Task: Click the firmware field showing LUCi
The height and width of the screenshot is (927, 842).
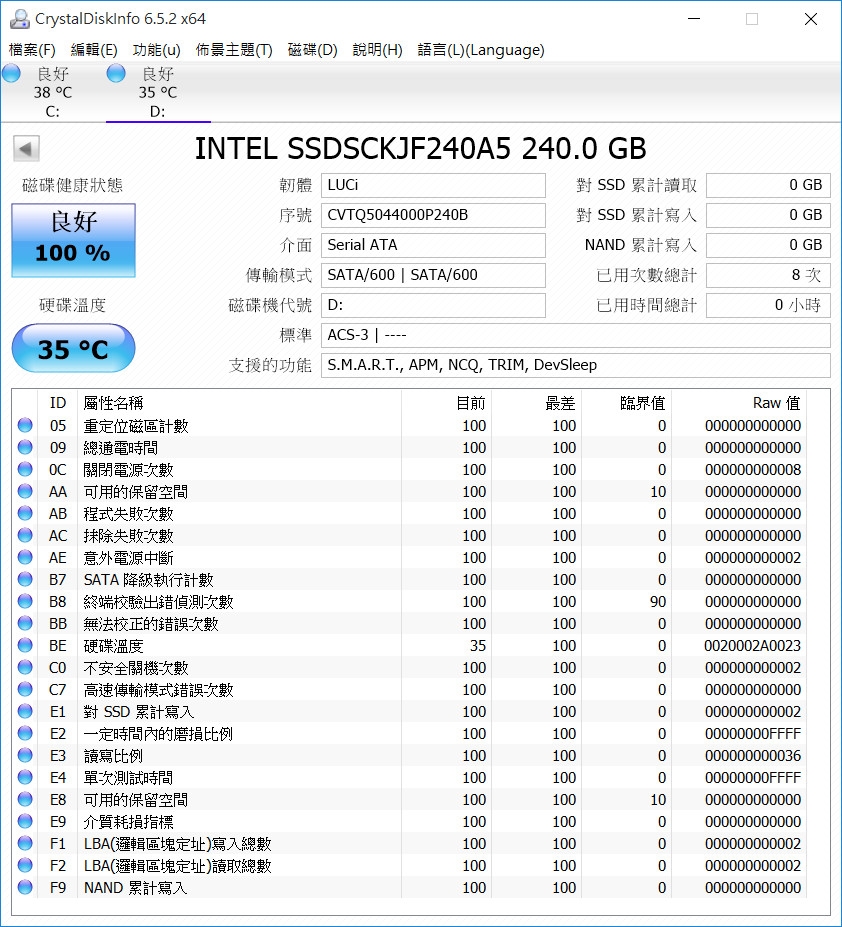Action: click(433, 185)
